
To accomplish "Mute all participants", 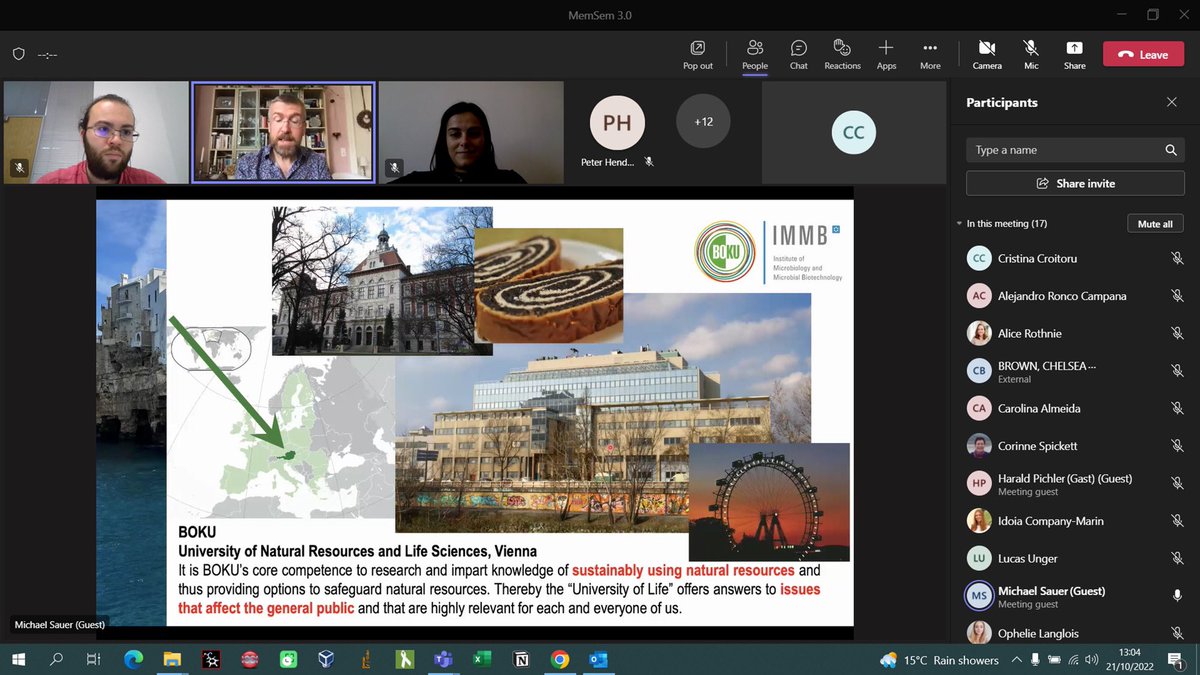I will point(1155,224).
